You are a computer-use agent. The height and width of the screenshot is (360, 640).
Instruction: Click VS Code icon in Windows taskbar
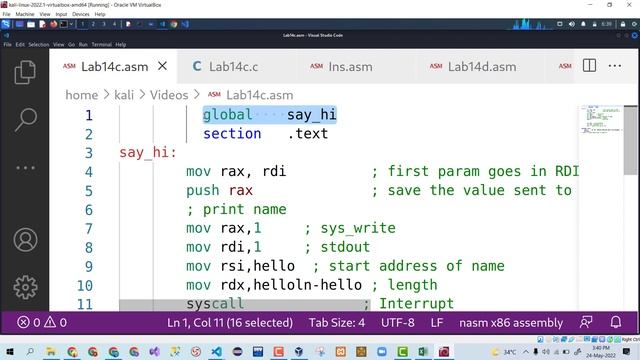[216, 351]
